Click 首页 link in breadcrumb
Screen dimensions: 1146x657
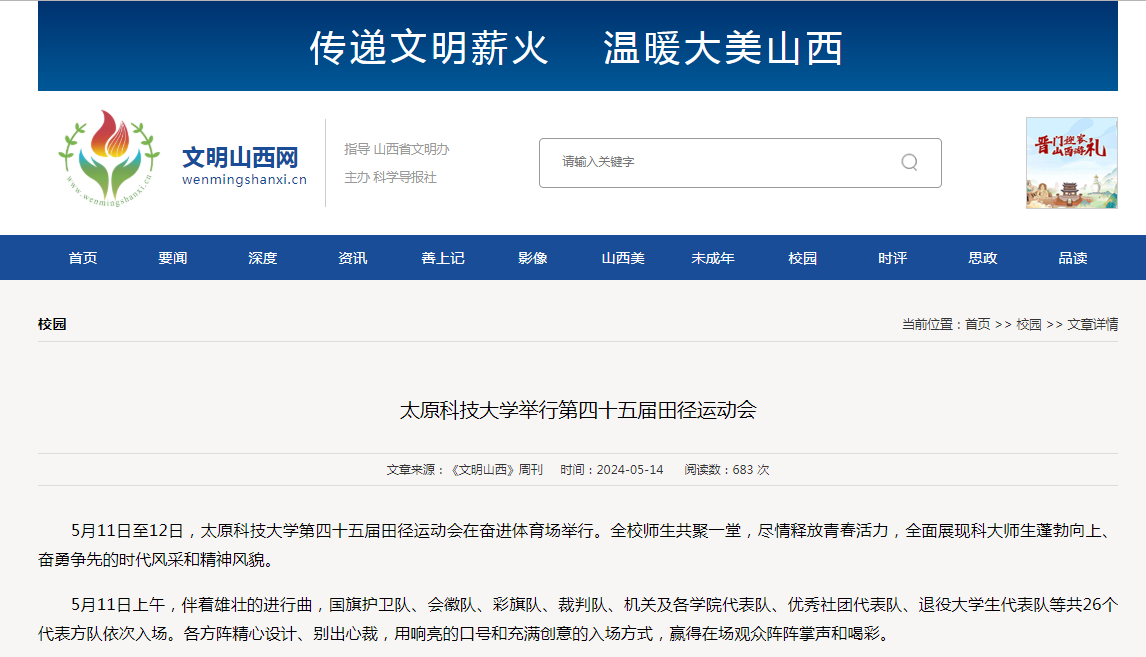click(x=977, y=324)
